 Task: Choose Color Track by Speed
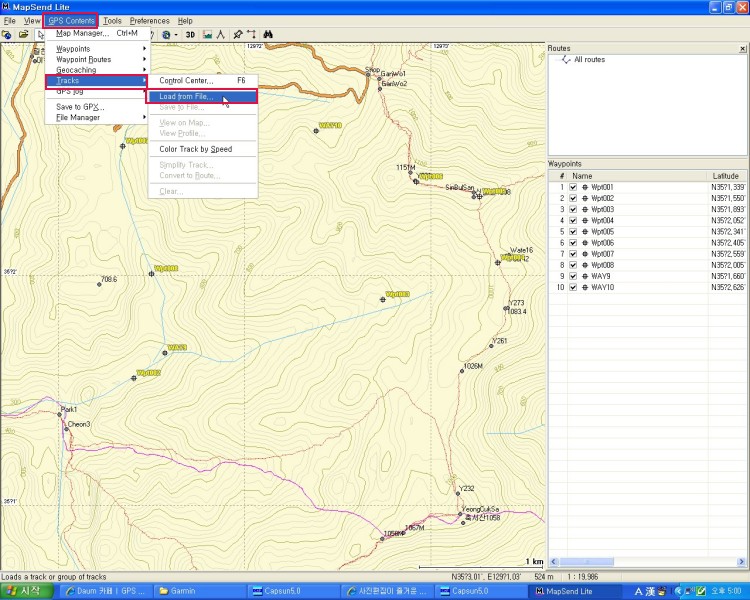[202, 149]
